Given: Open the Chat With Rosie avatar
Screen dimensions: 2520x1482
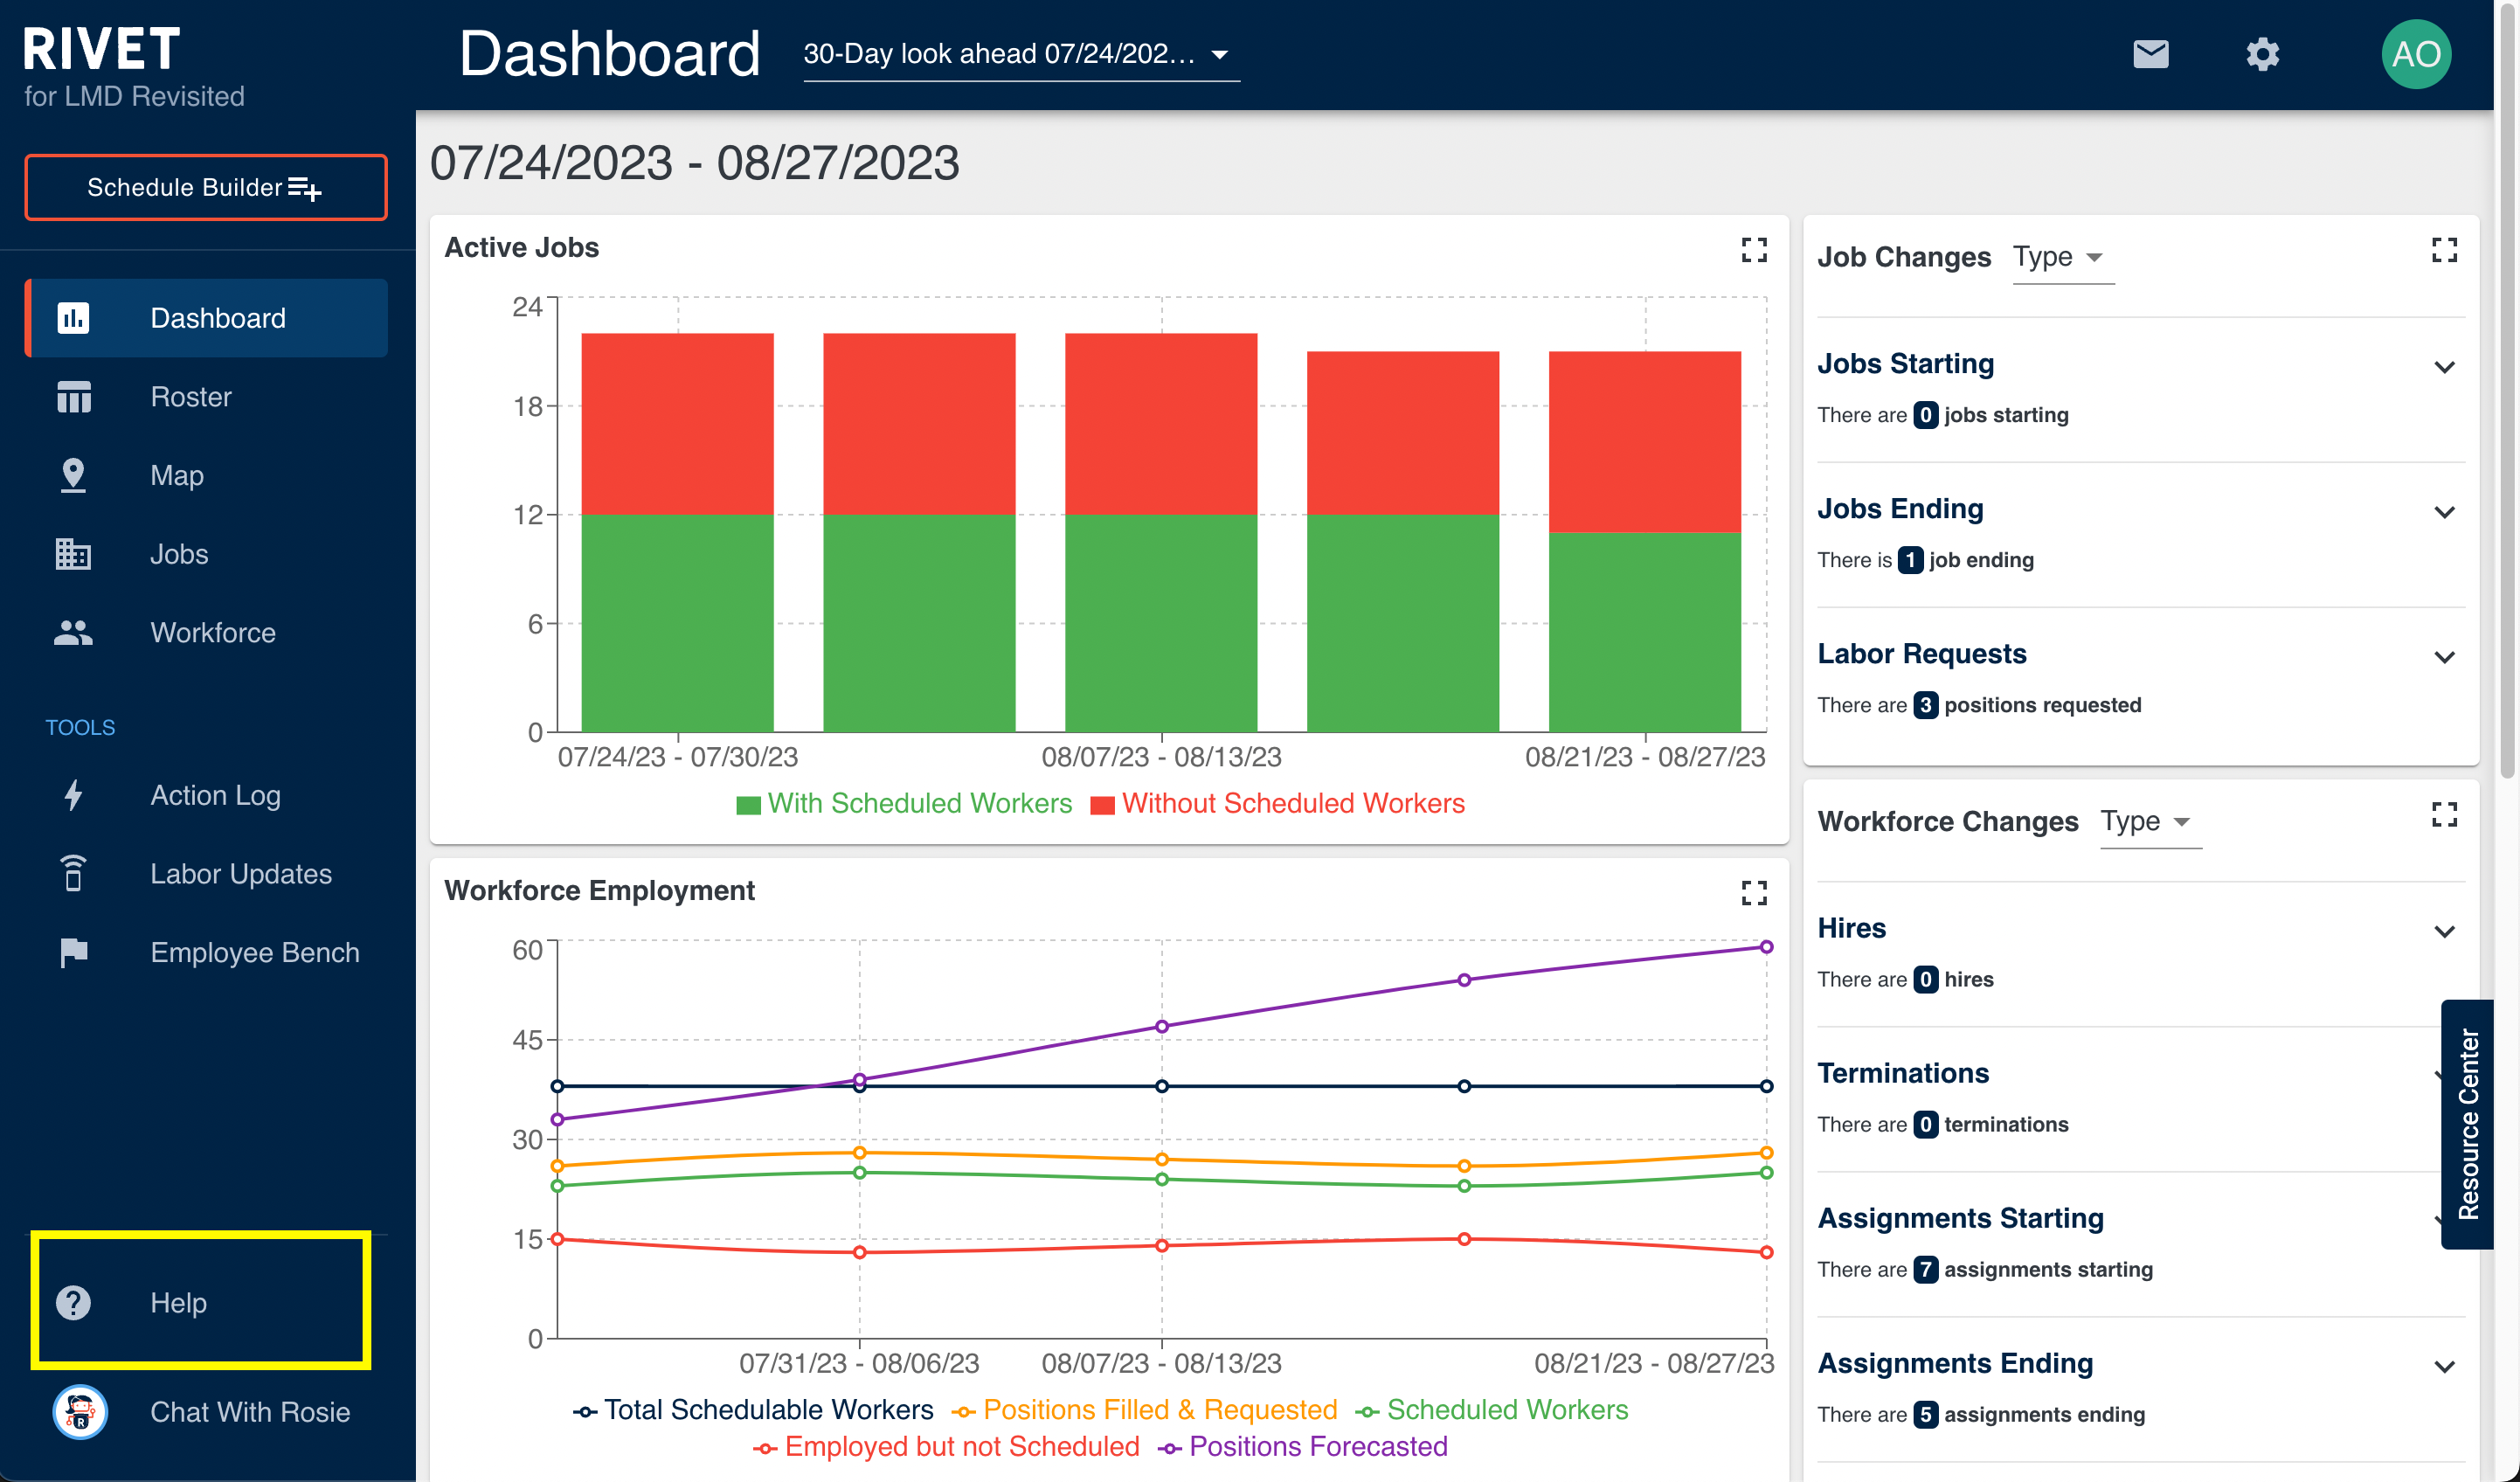Looking at the screenshot, I should (x=80, y=1411).
